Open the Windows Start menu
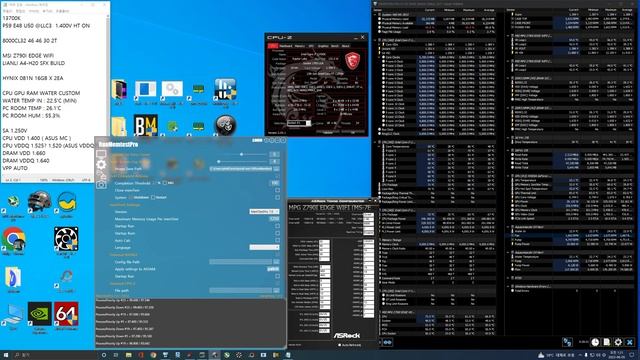 tap(6, 355)
